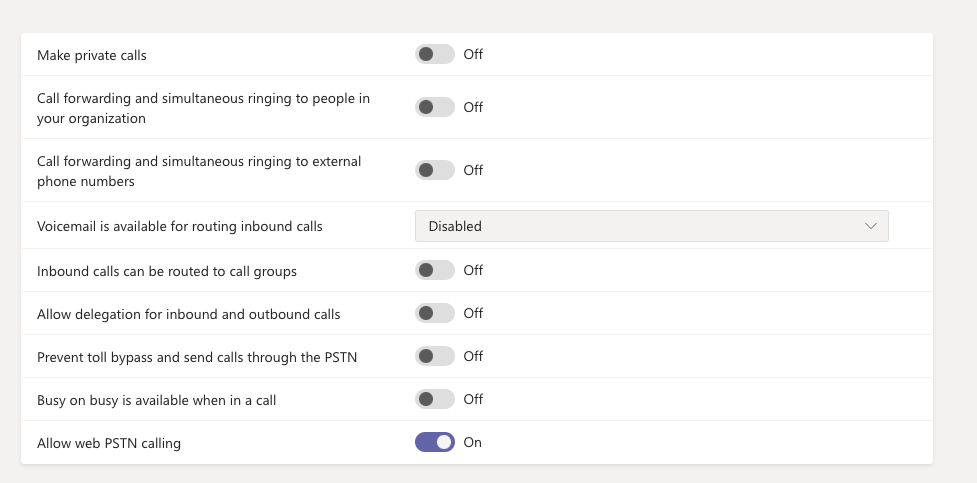
Task: Click the 'Prevent toll bypass' setting label
Action: tap(194, 357)
